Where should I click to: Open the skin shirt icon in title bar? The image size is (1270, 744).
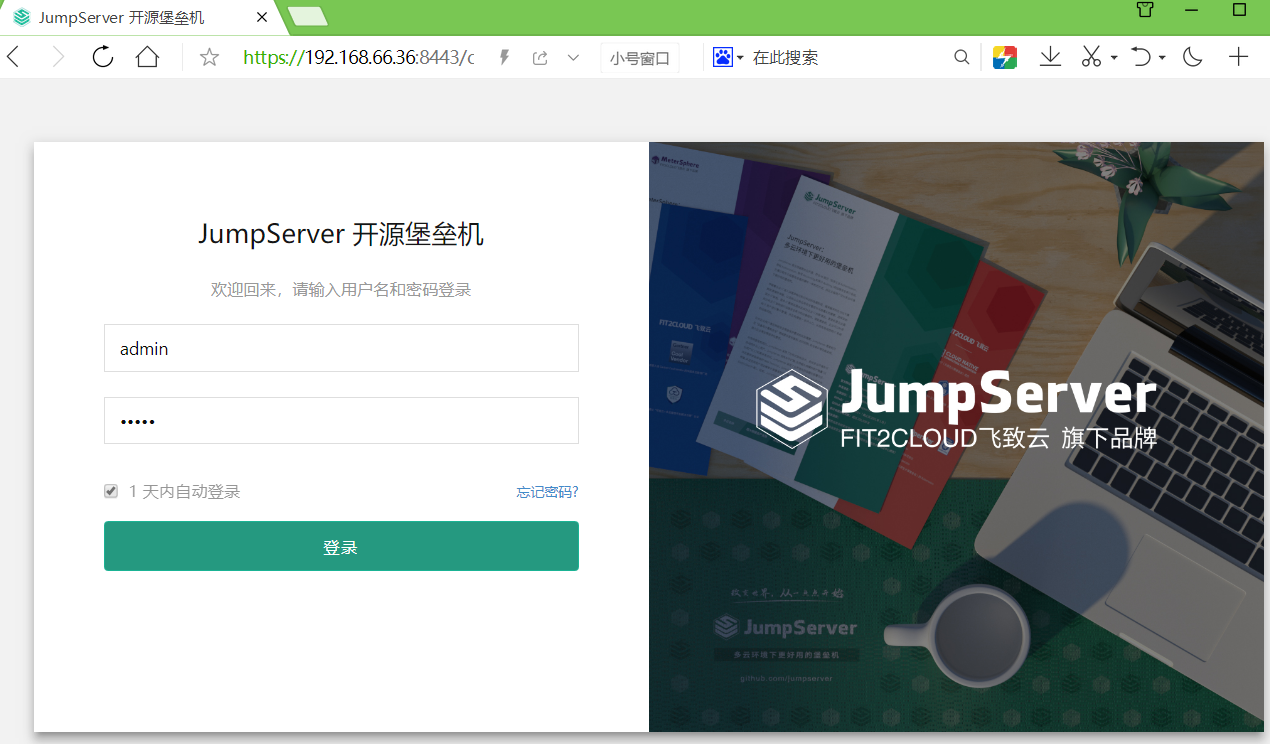click(x=1146, y=10)
